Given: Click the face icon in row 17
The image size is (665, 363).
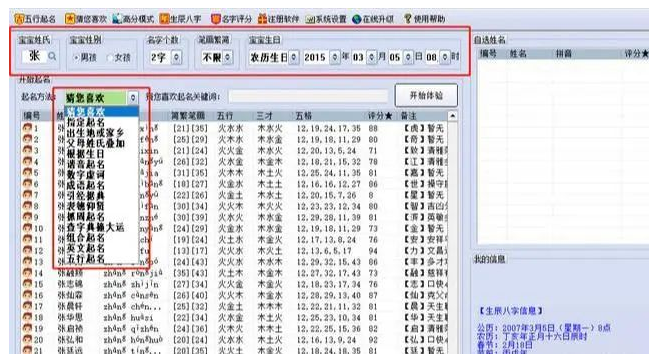Looking at the screenshot, I should coord(28,306).
